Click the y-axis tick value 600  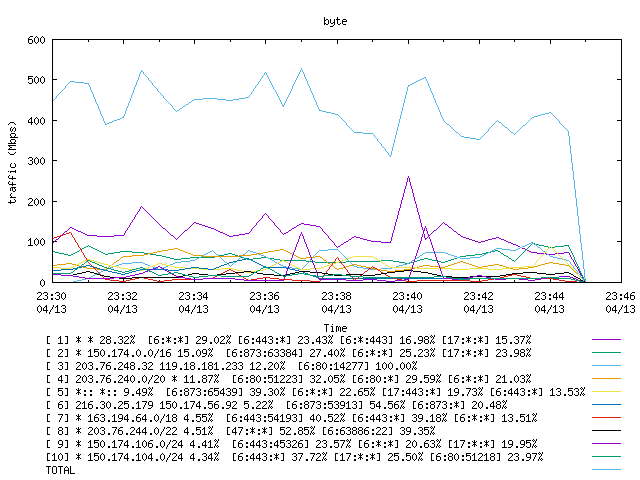pos(36,40)
